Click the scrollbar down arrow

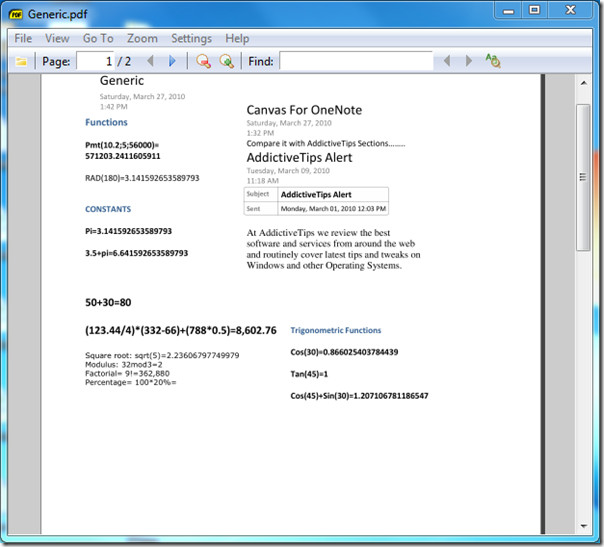tap(584, 526)
